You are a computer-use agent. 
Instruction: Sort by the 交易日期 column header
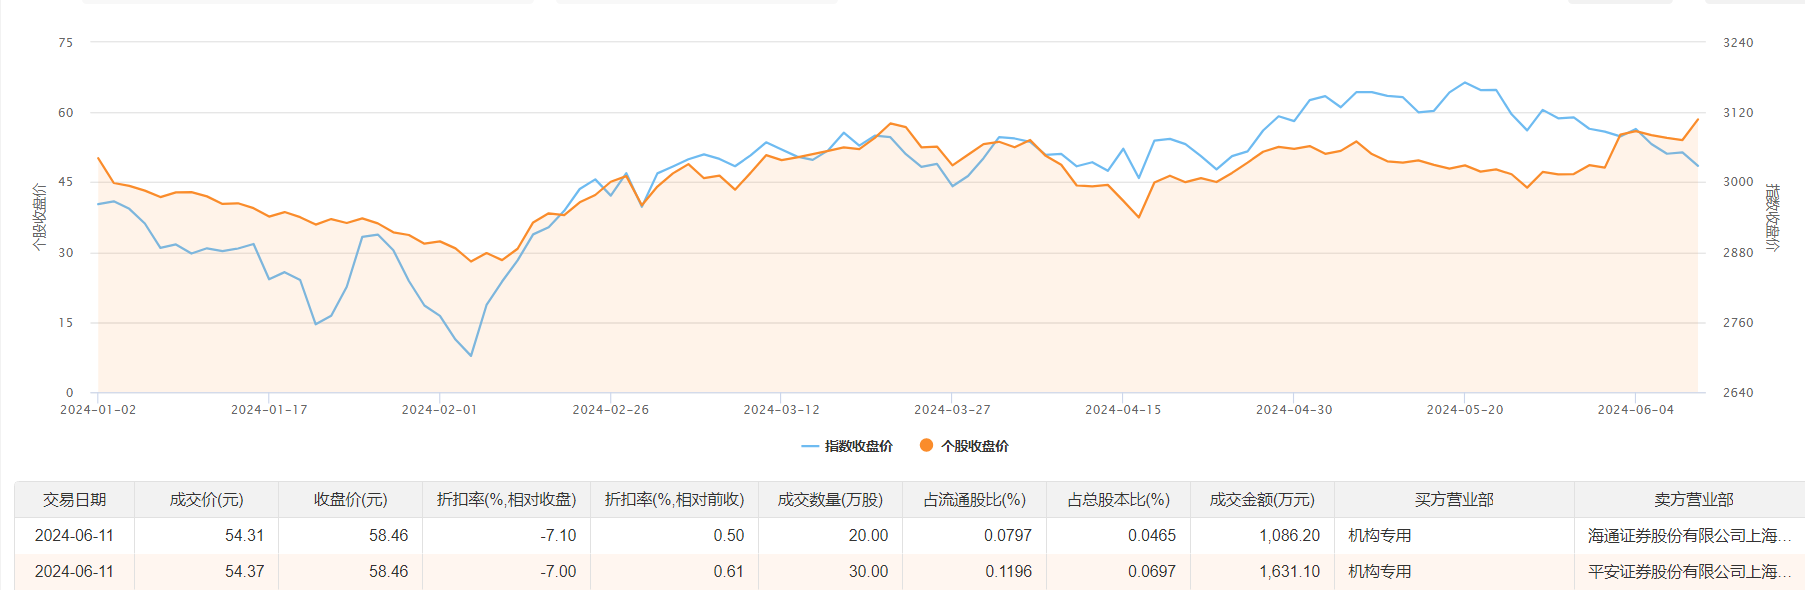point(74,499)
